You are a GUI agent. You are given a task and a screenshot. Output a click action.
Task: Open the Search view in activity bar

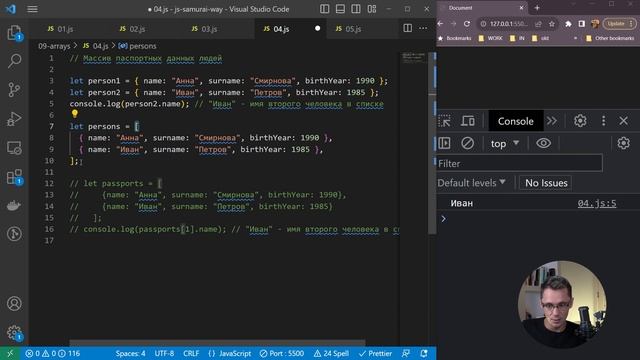click(14, 61)
